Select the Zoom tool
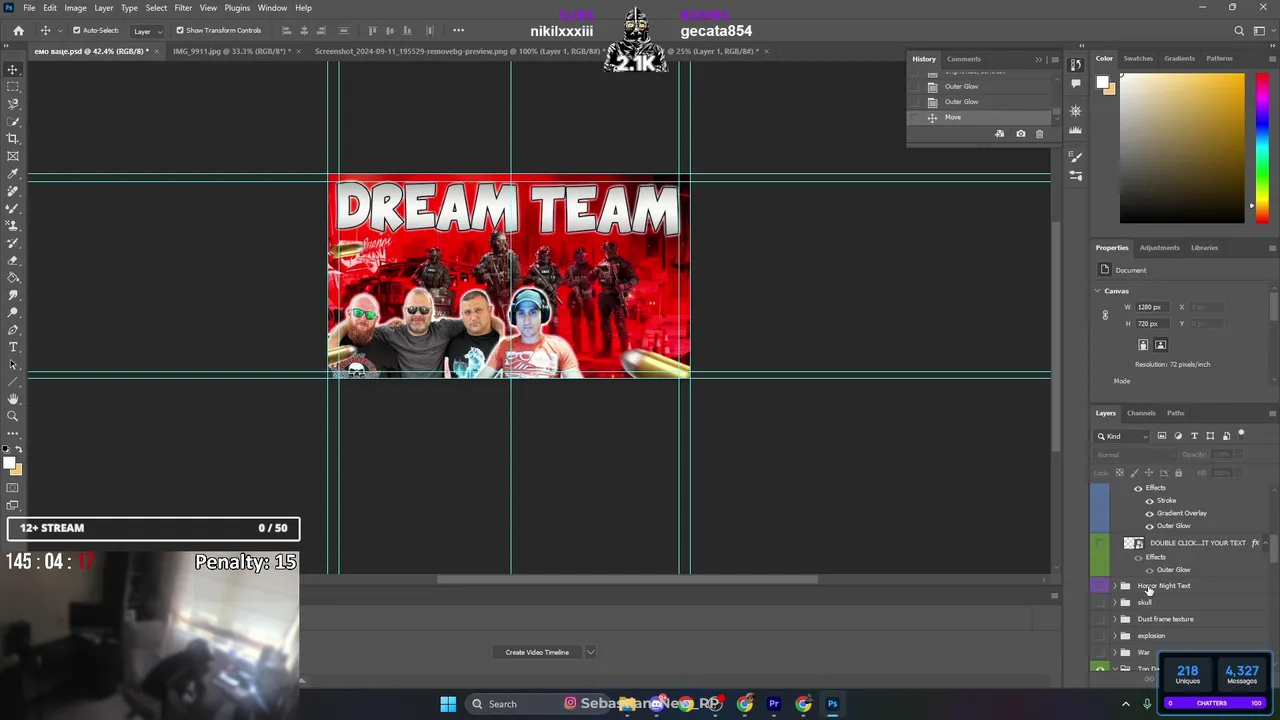Viewport: 1280px width, 720px height. click(x=13, y=416)
